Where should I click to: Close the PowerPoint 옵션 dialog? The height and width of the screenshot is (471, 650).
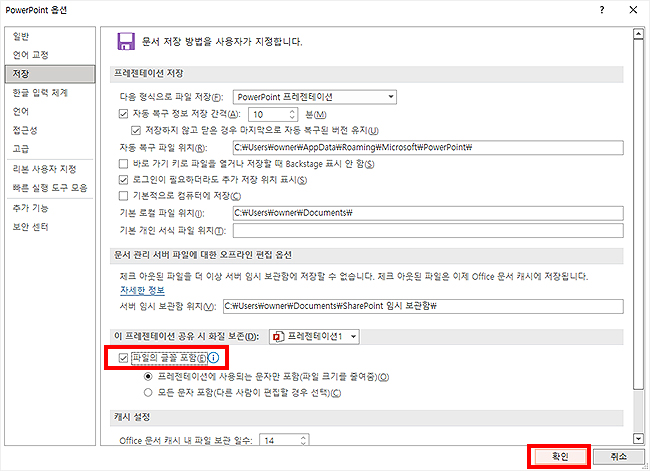[633, 10]
